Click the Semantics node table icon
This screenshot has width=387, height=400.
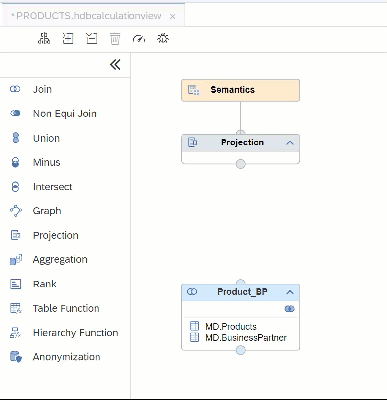click(x=194, y=90)
